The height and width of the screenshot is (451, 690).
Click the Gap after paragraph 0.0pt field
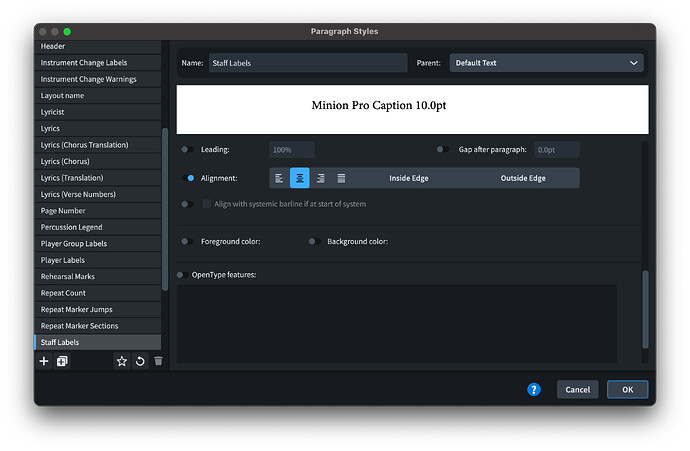pyautogui.click(x=557, y=150)
